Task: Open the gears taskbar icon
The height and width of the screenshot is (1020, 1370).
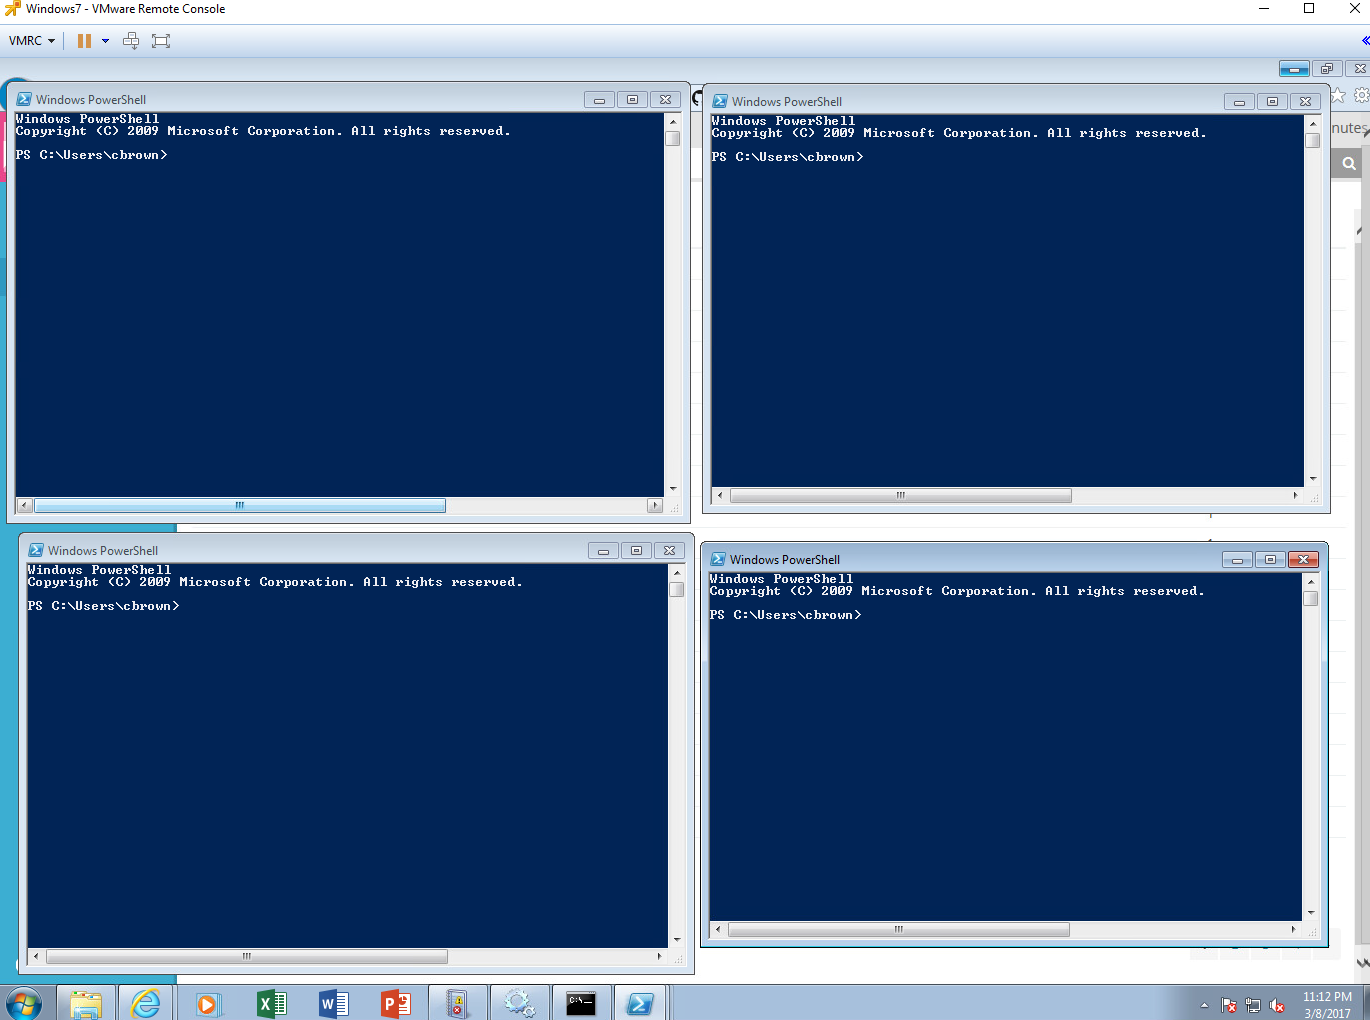Action: (519, 1003)
